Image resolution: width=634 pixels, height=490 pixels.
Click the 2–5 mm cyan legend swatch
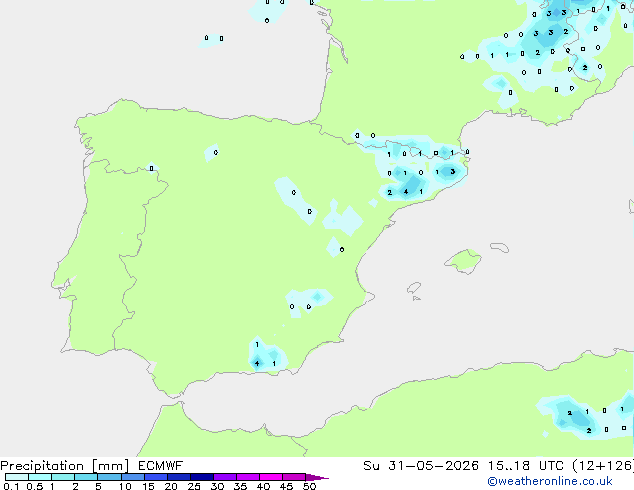(86, 477)
